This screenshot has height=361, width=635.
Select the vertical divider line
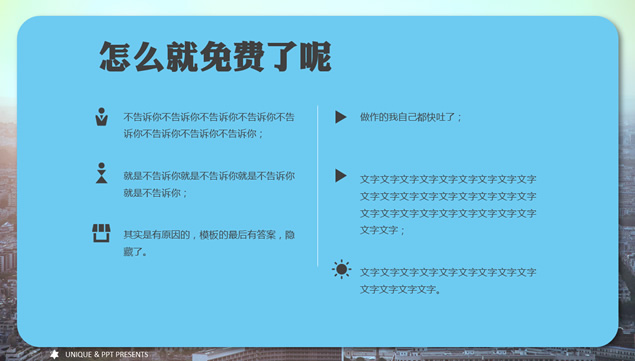(x=318, y=186)
